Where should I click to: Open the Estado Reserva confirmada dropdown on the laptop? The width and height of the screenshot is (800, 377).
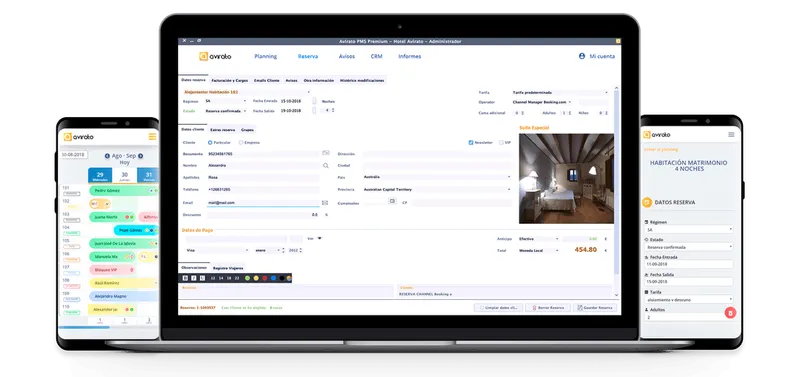pos(226,110)
